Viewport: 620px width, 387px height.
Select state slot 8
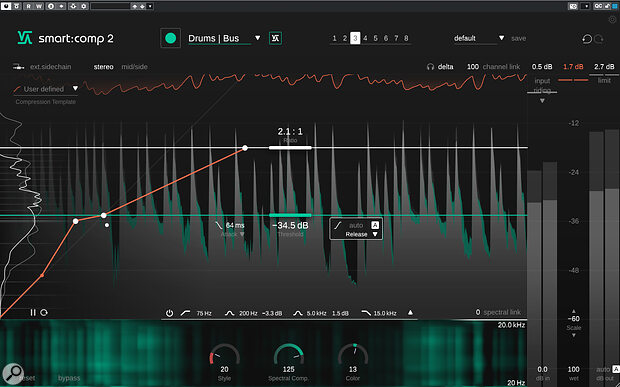click(x=406, y=38)
